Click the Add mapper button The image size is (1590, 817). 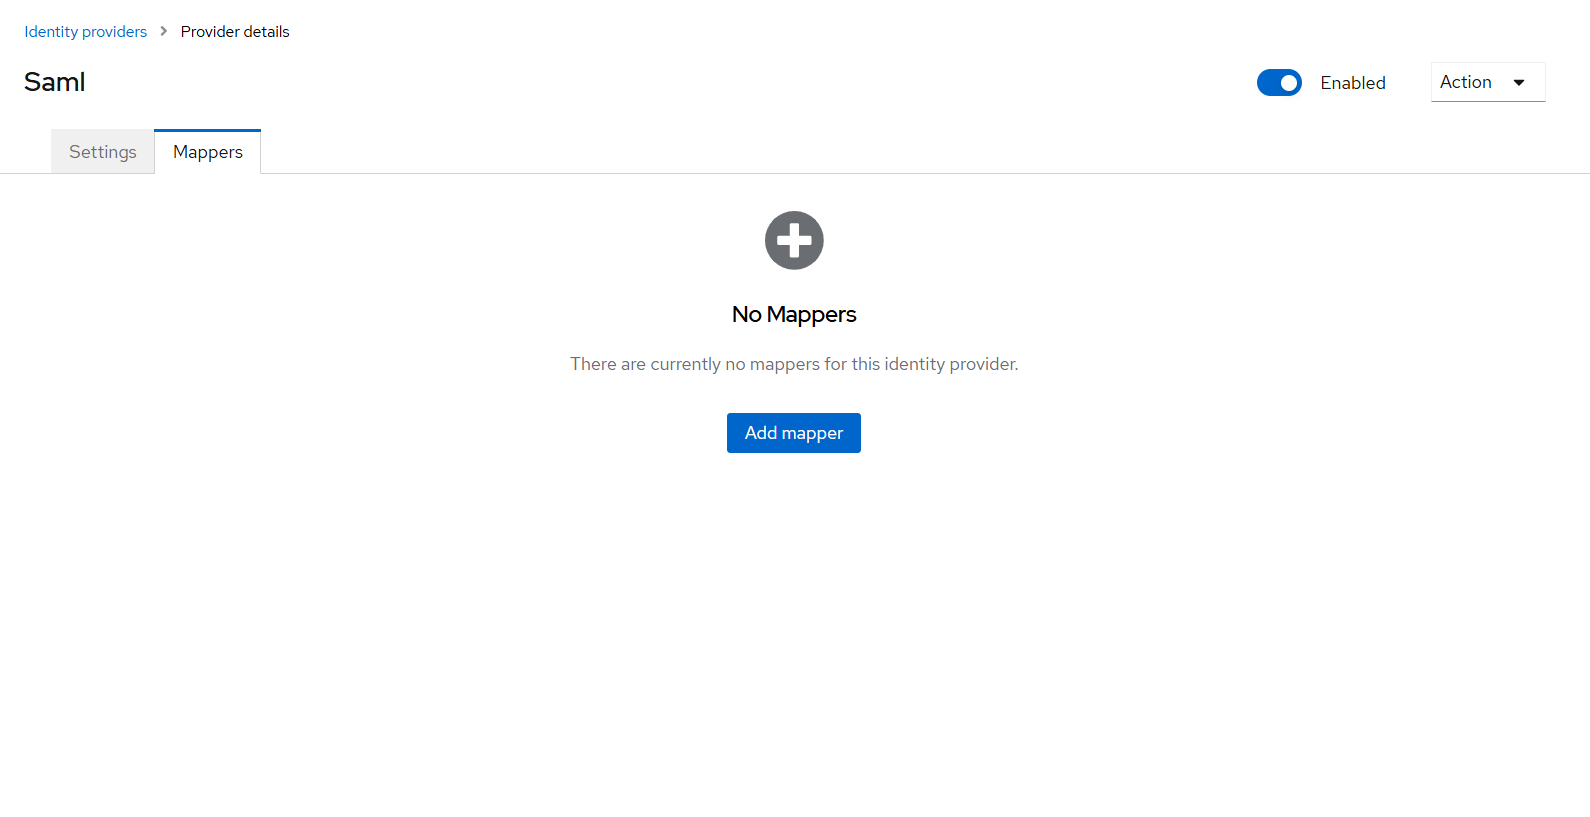click(793, 433)
